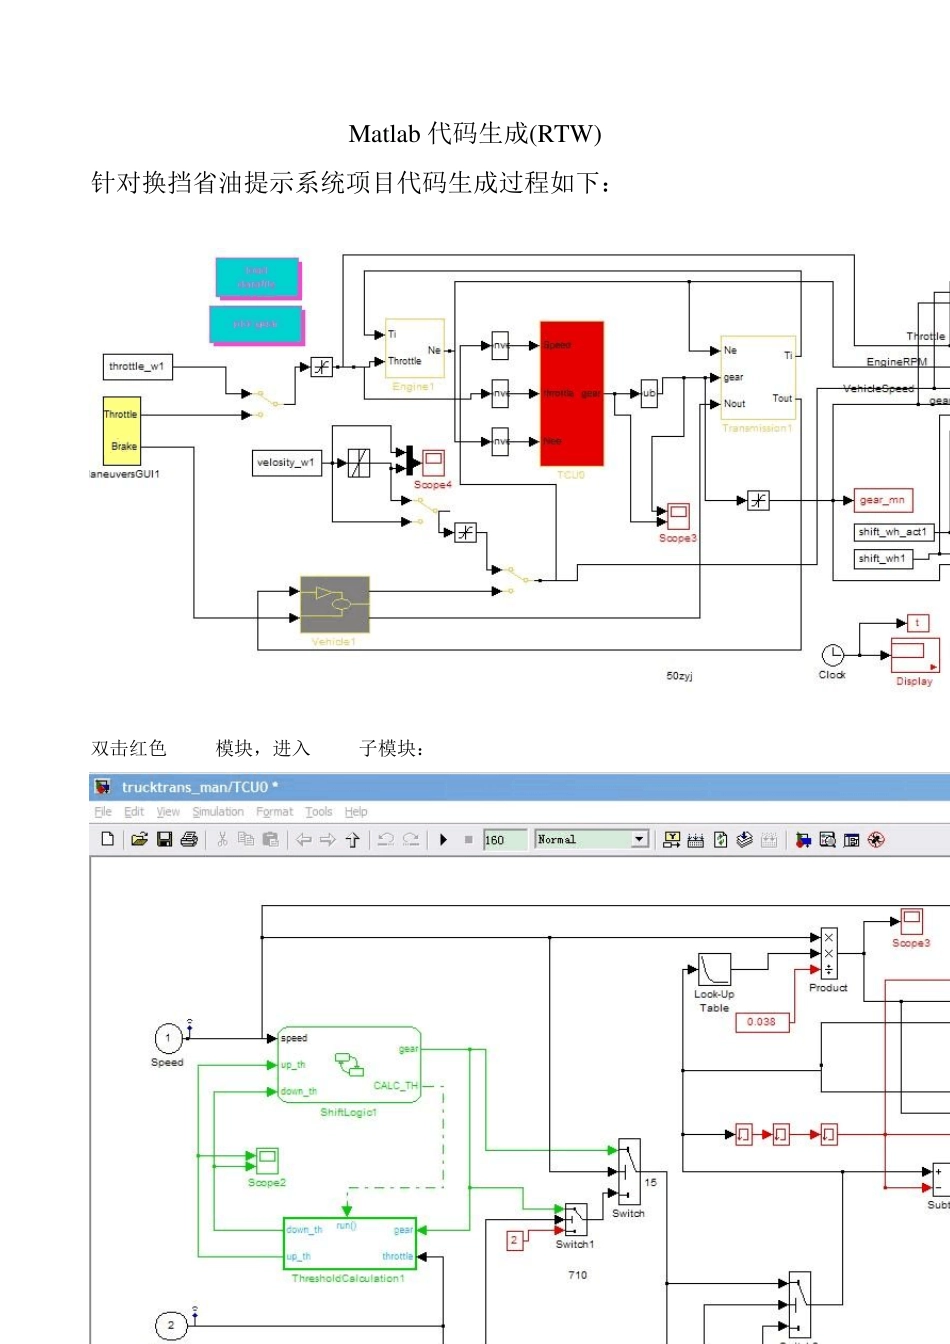Click the Model Explorer icon
This screenshot has height=1344, width=950.
(x=827, y=840)
